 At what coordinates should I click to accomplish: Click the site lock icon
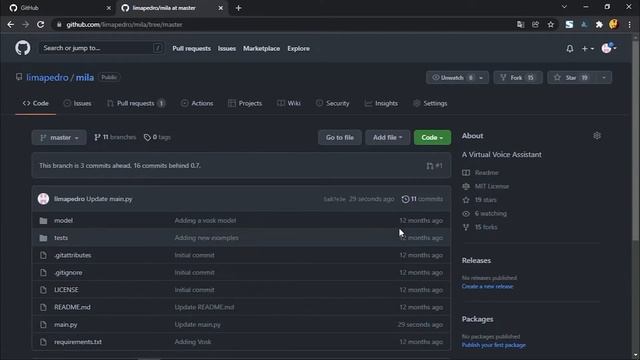59,24
